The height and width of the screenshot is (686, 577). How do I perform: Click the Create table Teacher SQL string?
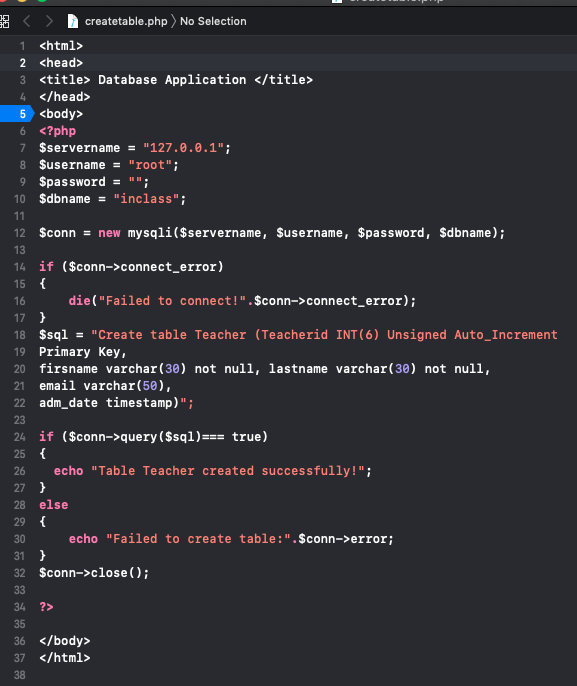point(324,335)
